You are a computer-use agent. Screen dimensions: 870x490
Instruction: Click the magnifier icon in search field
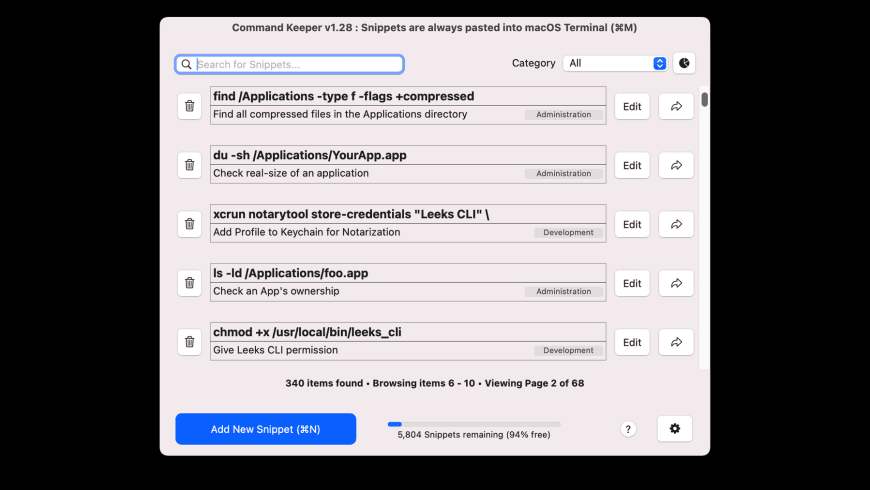186,64
